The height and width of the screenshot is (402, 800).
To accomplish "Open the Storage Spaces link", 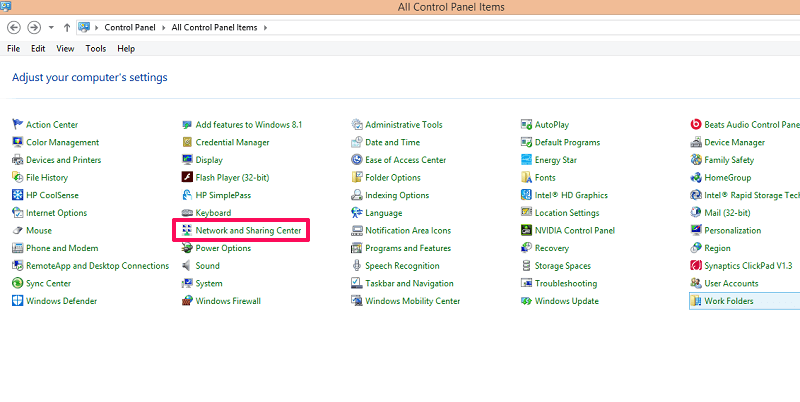I will tap(563, 266).
